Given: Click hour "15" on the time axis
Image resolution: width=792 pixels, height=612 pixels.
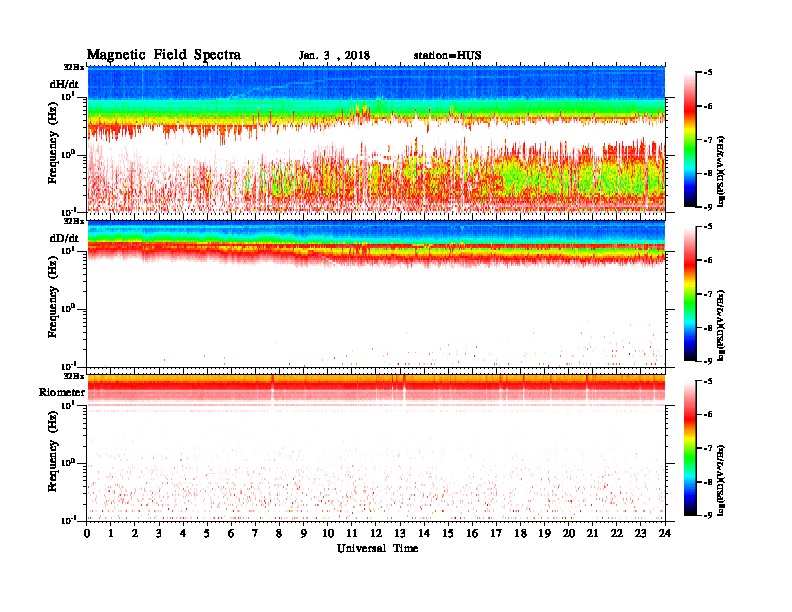Looking at the screenshot, I should (448, 533).
